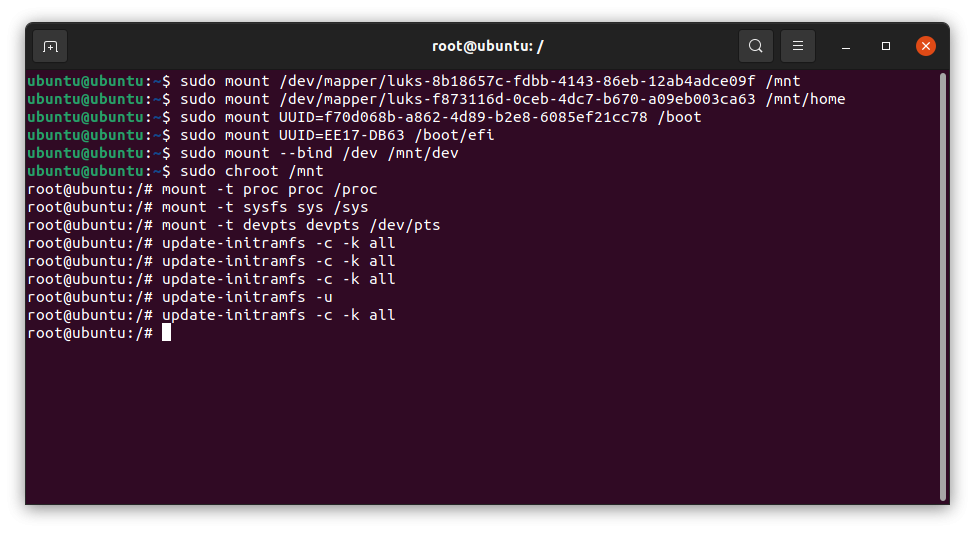The height and width of the screenshot is (533, 975).
Task: Click the luks-f873116d /mnt/home command line
Action: (x=436, y=99)
